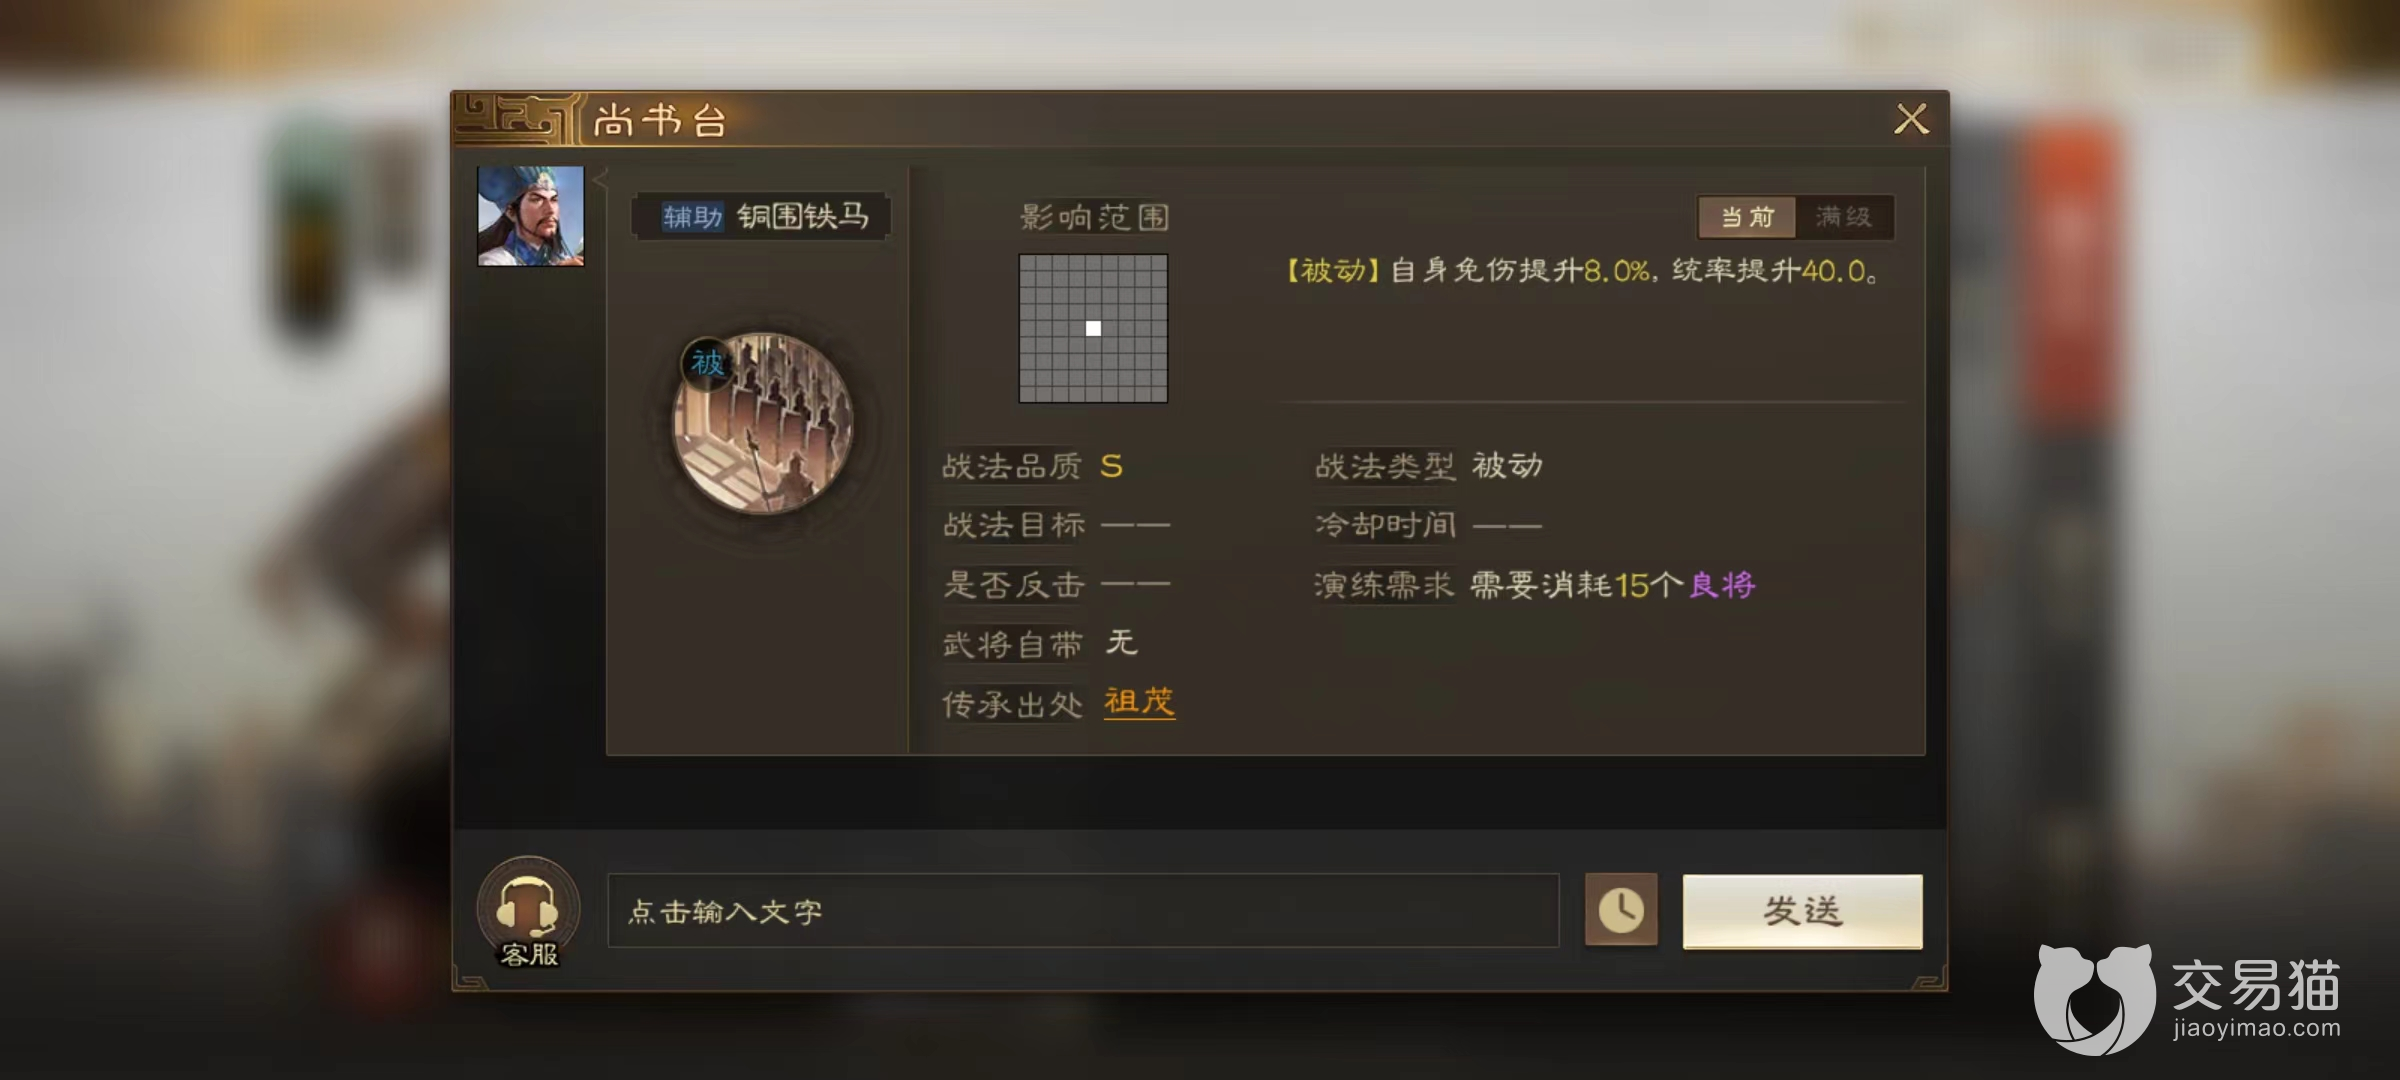Image resolution: width=2400 pixels, height=1080 pixels.
Task: Click the S skill quality rating
Action: [x=1111, y=467]
